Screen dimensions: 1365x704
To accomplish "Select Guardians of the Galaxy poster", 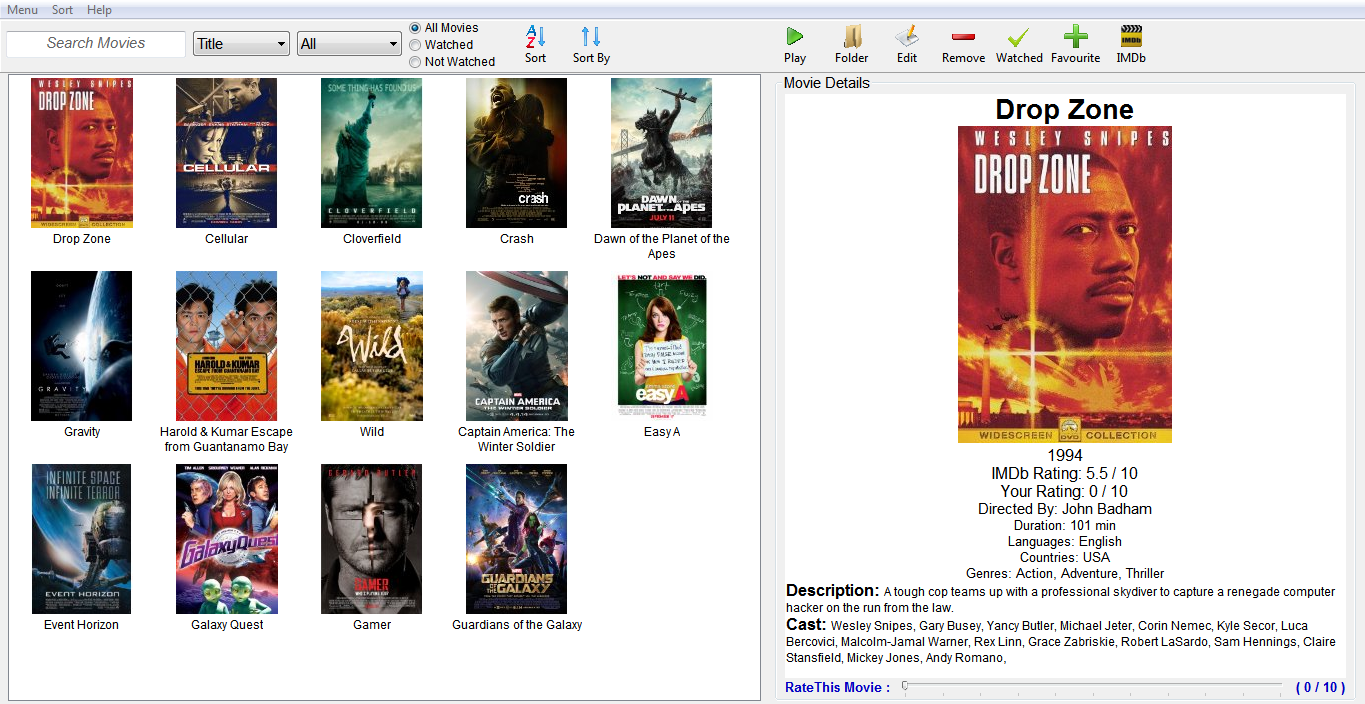I will click(x=516, y=539).
